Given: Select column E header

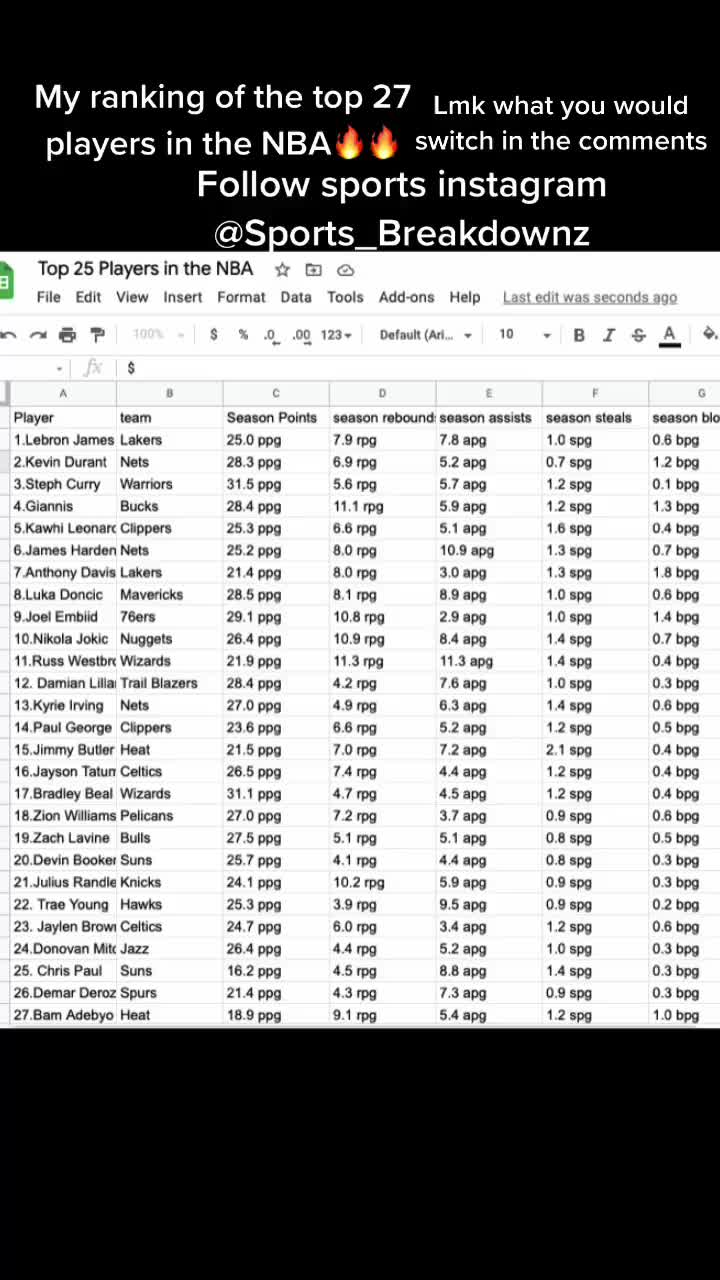Looking at the screenshot, I should click(489, 393).
